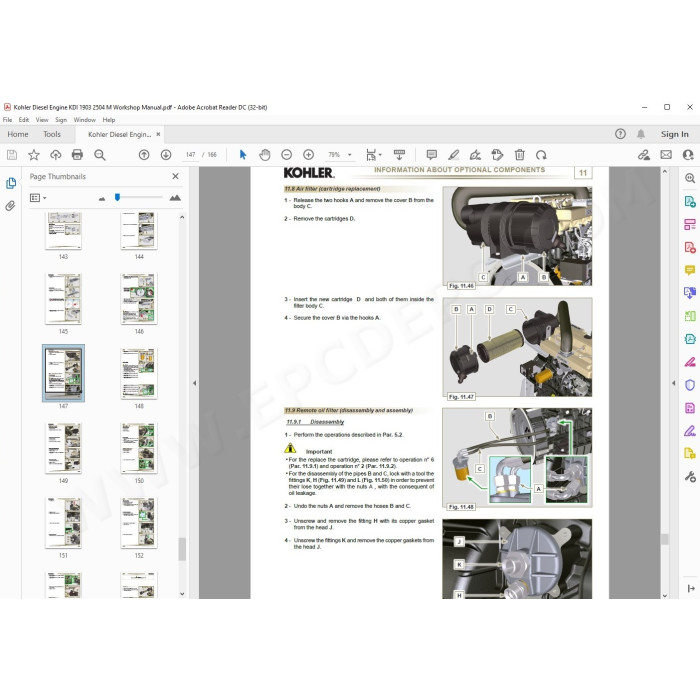700x700 pixels.
Task: Open the More Tools wrench icon
Action: [x=690, y=477]
